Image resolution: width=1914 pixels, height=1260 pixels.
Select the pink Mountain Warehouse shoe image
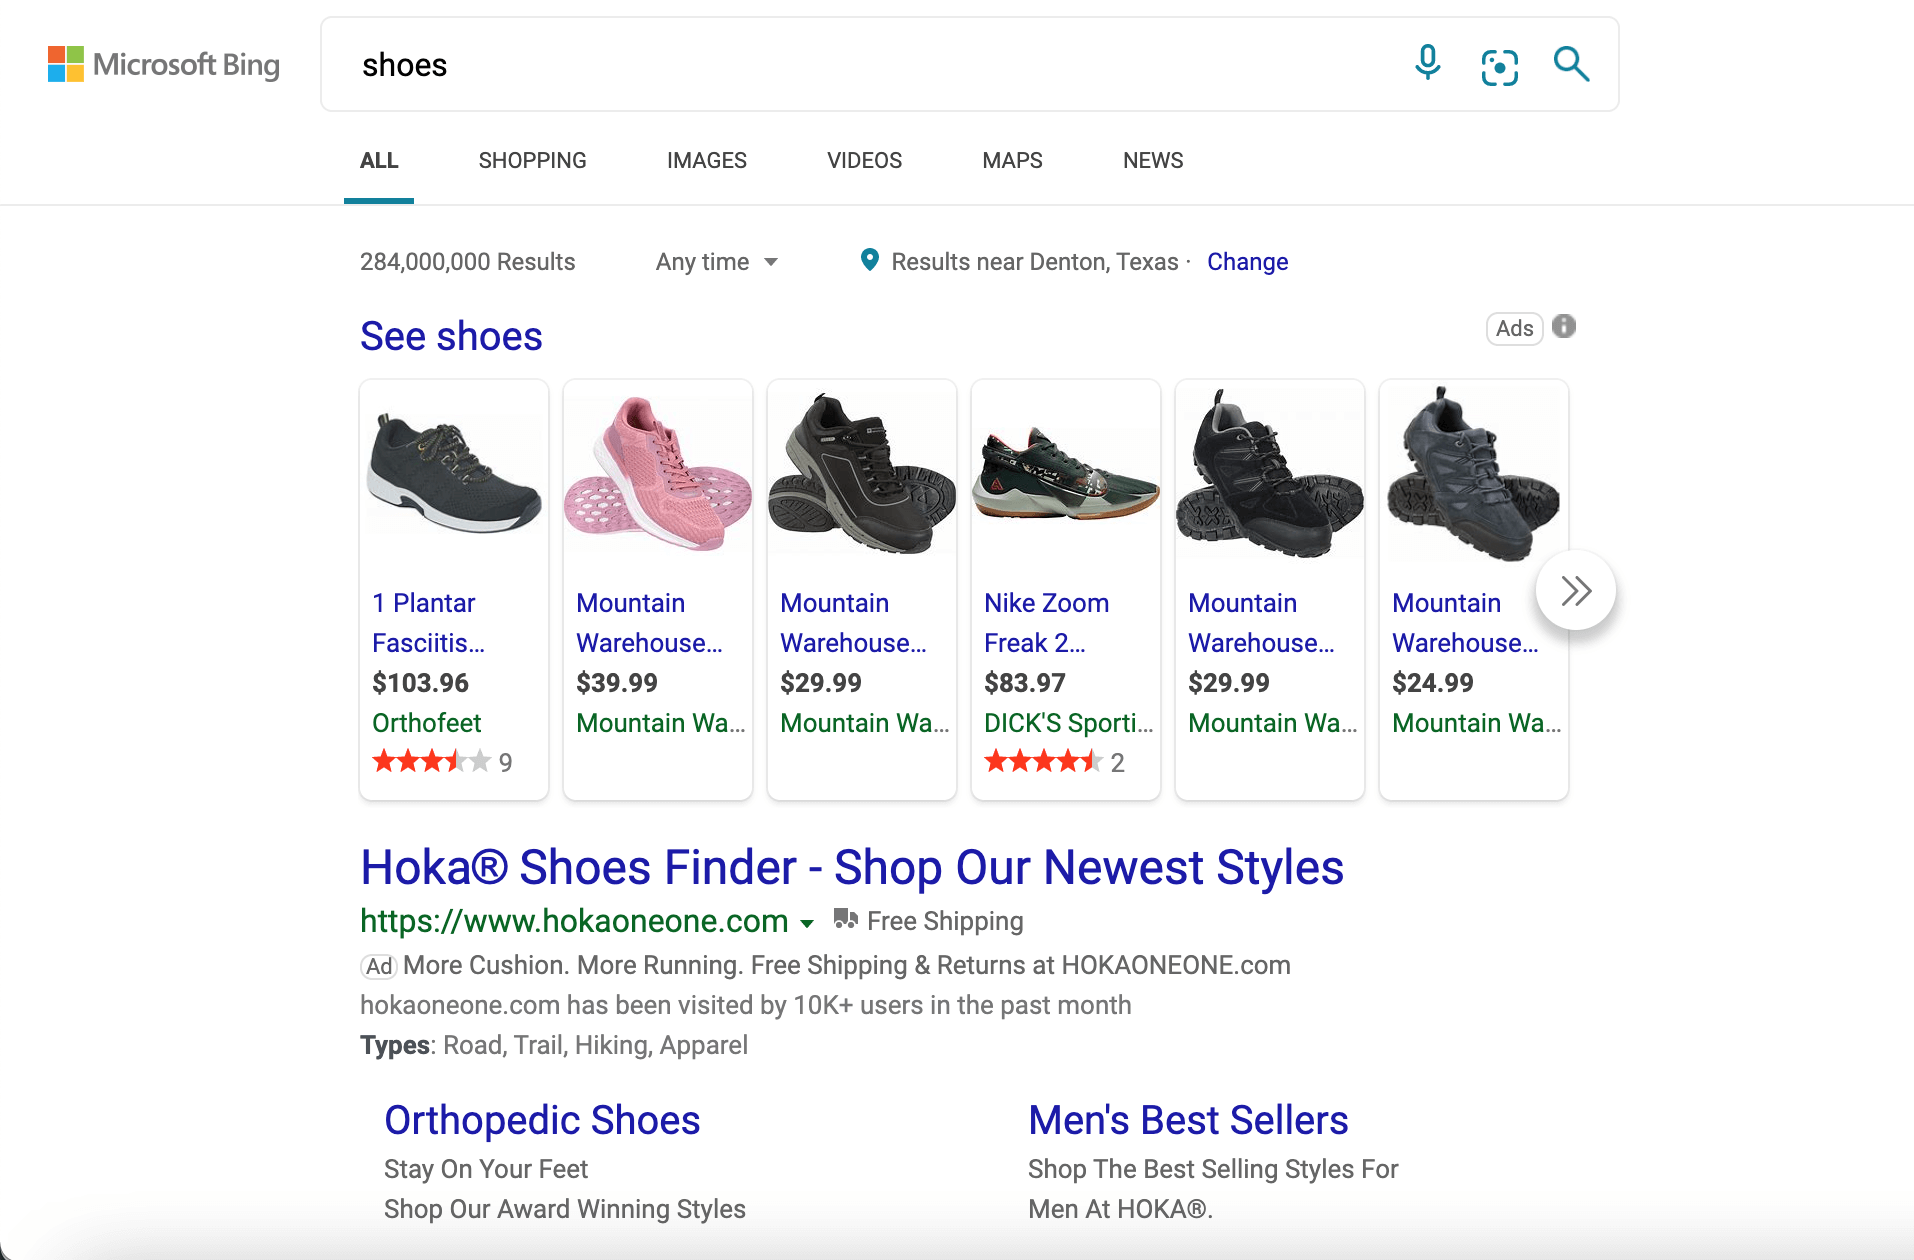coord(657,473)
